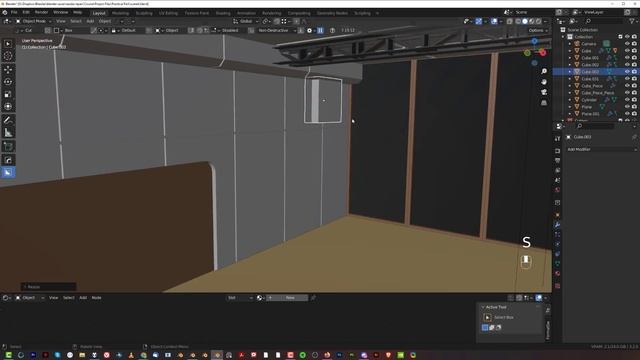Hide Camera object with its eye icon

point(627,44)
